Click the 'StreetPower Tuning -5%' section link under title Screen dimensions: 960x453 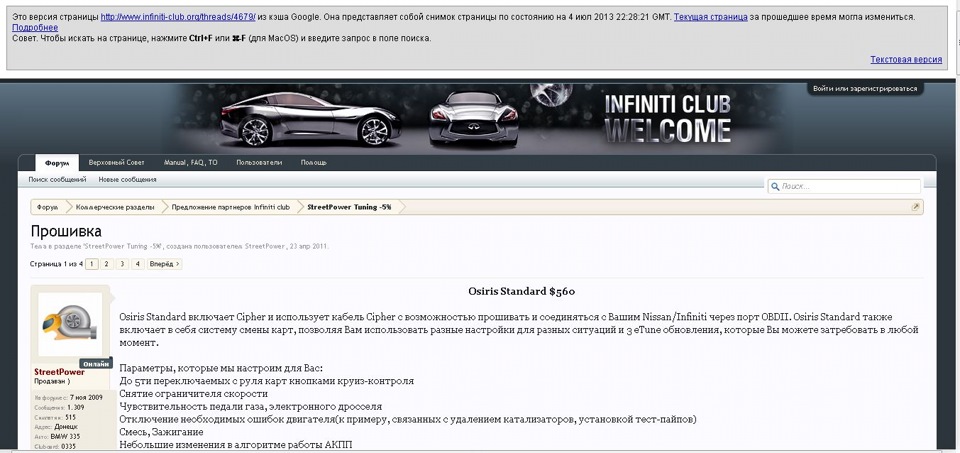click(121, 247)
